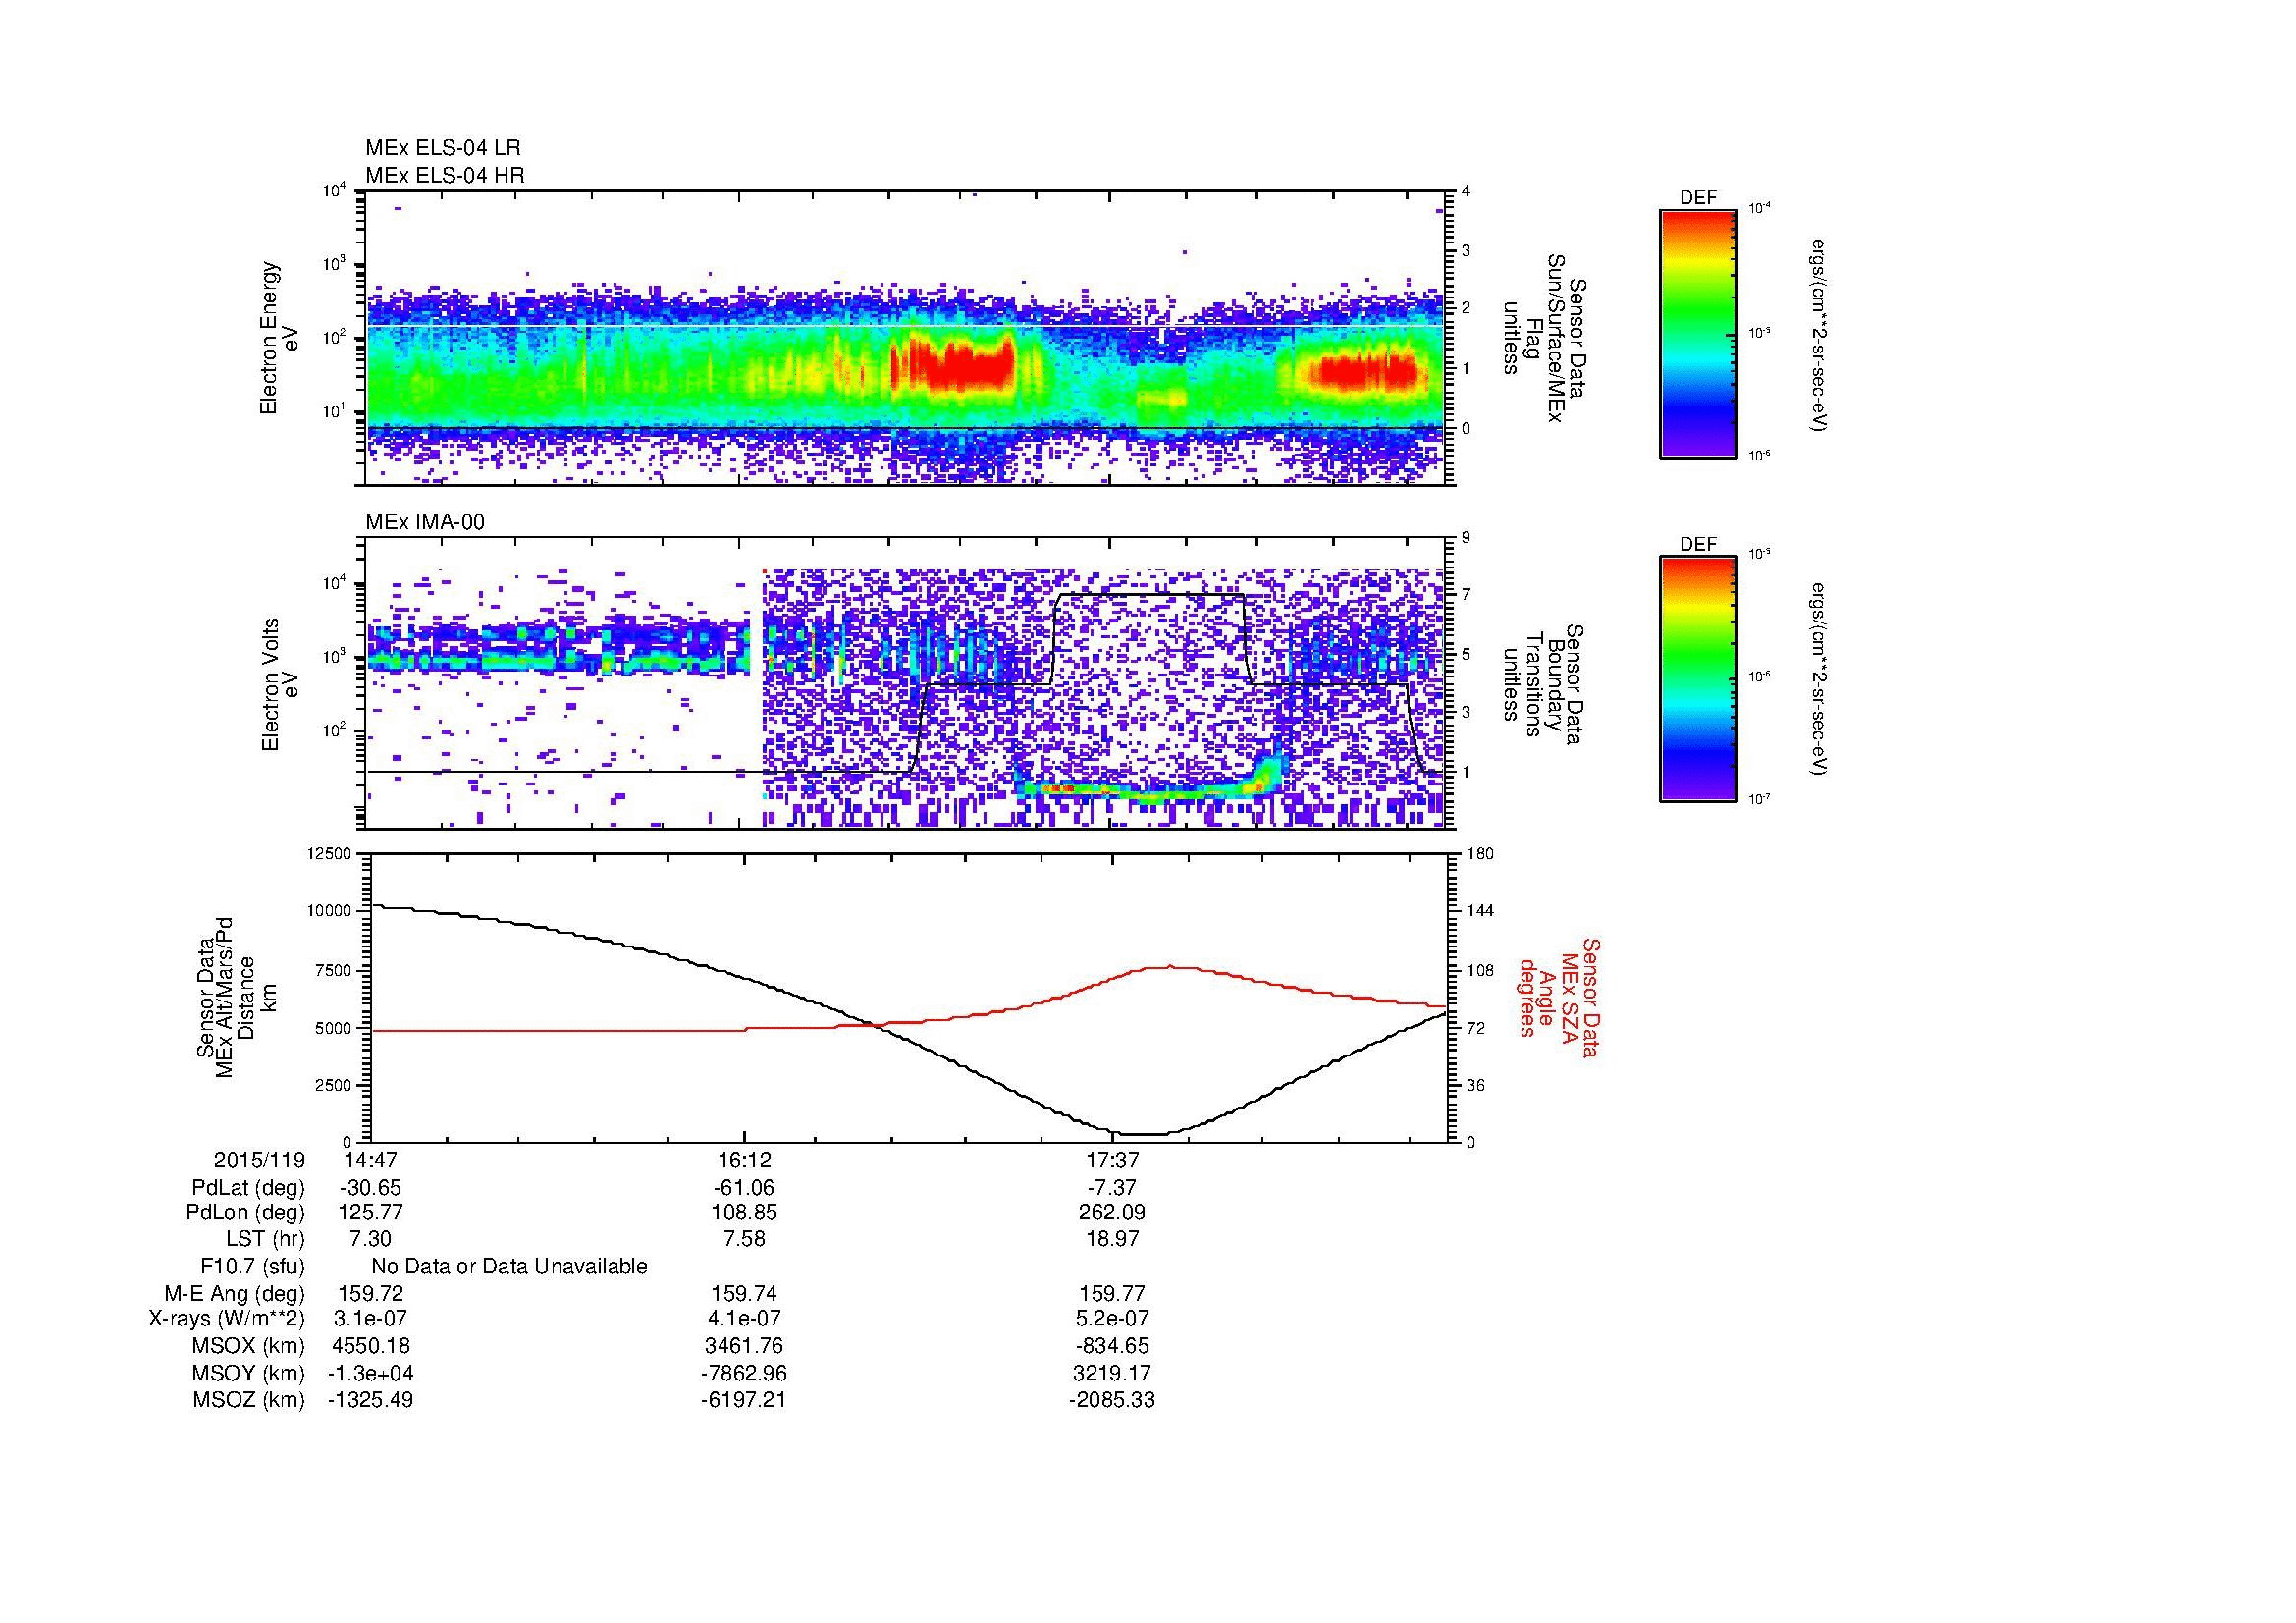Click the 10000 altitude axis tick

coord(331,911)
